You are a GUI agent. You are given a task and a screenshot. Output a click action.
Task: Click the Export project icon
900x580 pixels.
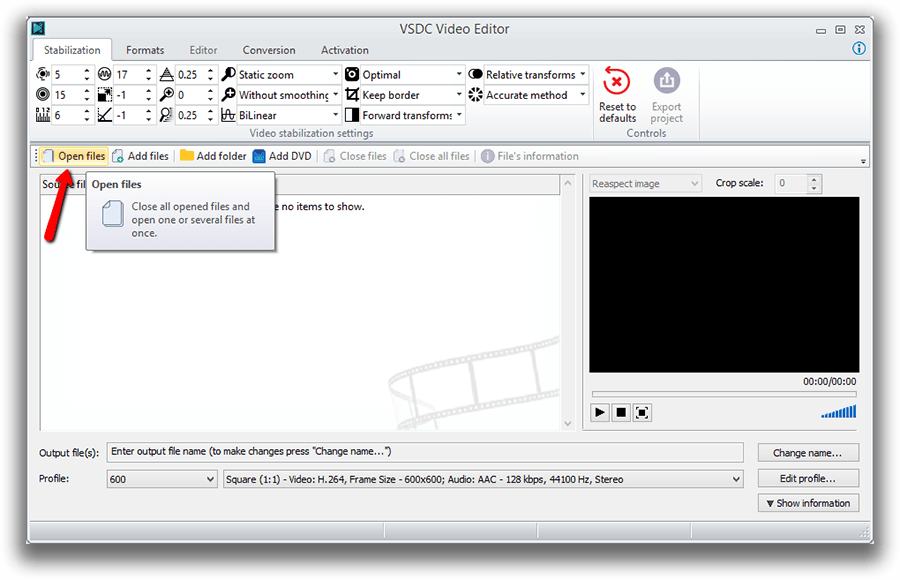coord(666,81)
